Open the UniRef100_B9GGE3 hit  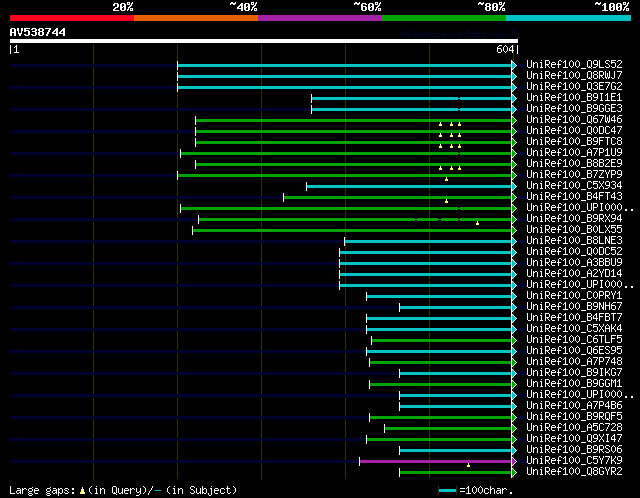(574, 109)
